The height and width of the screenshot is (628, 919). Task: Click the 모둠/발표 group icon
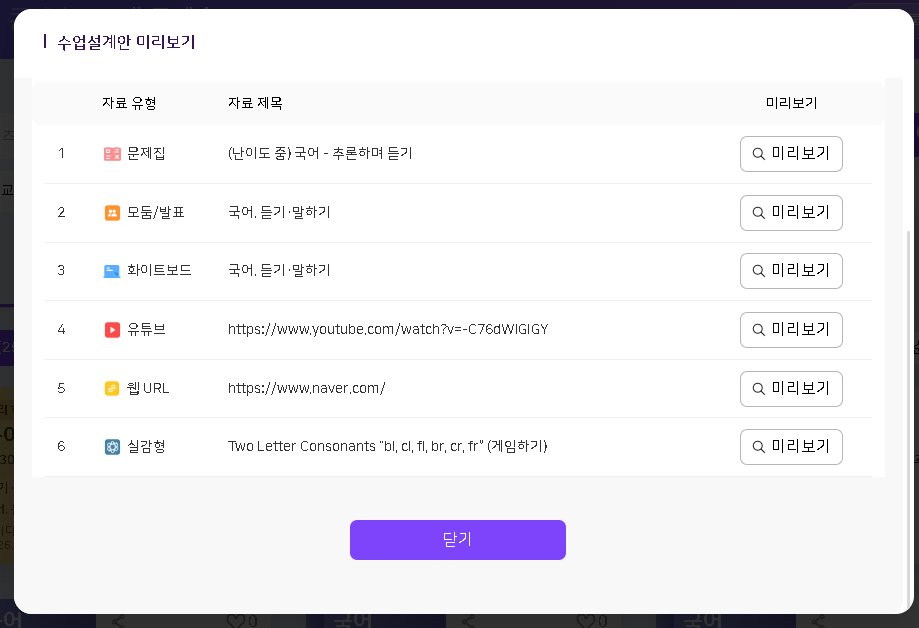click(112, 212)
